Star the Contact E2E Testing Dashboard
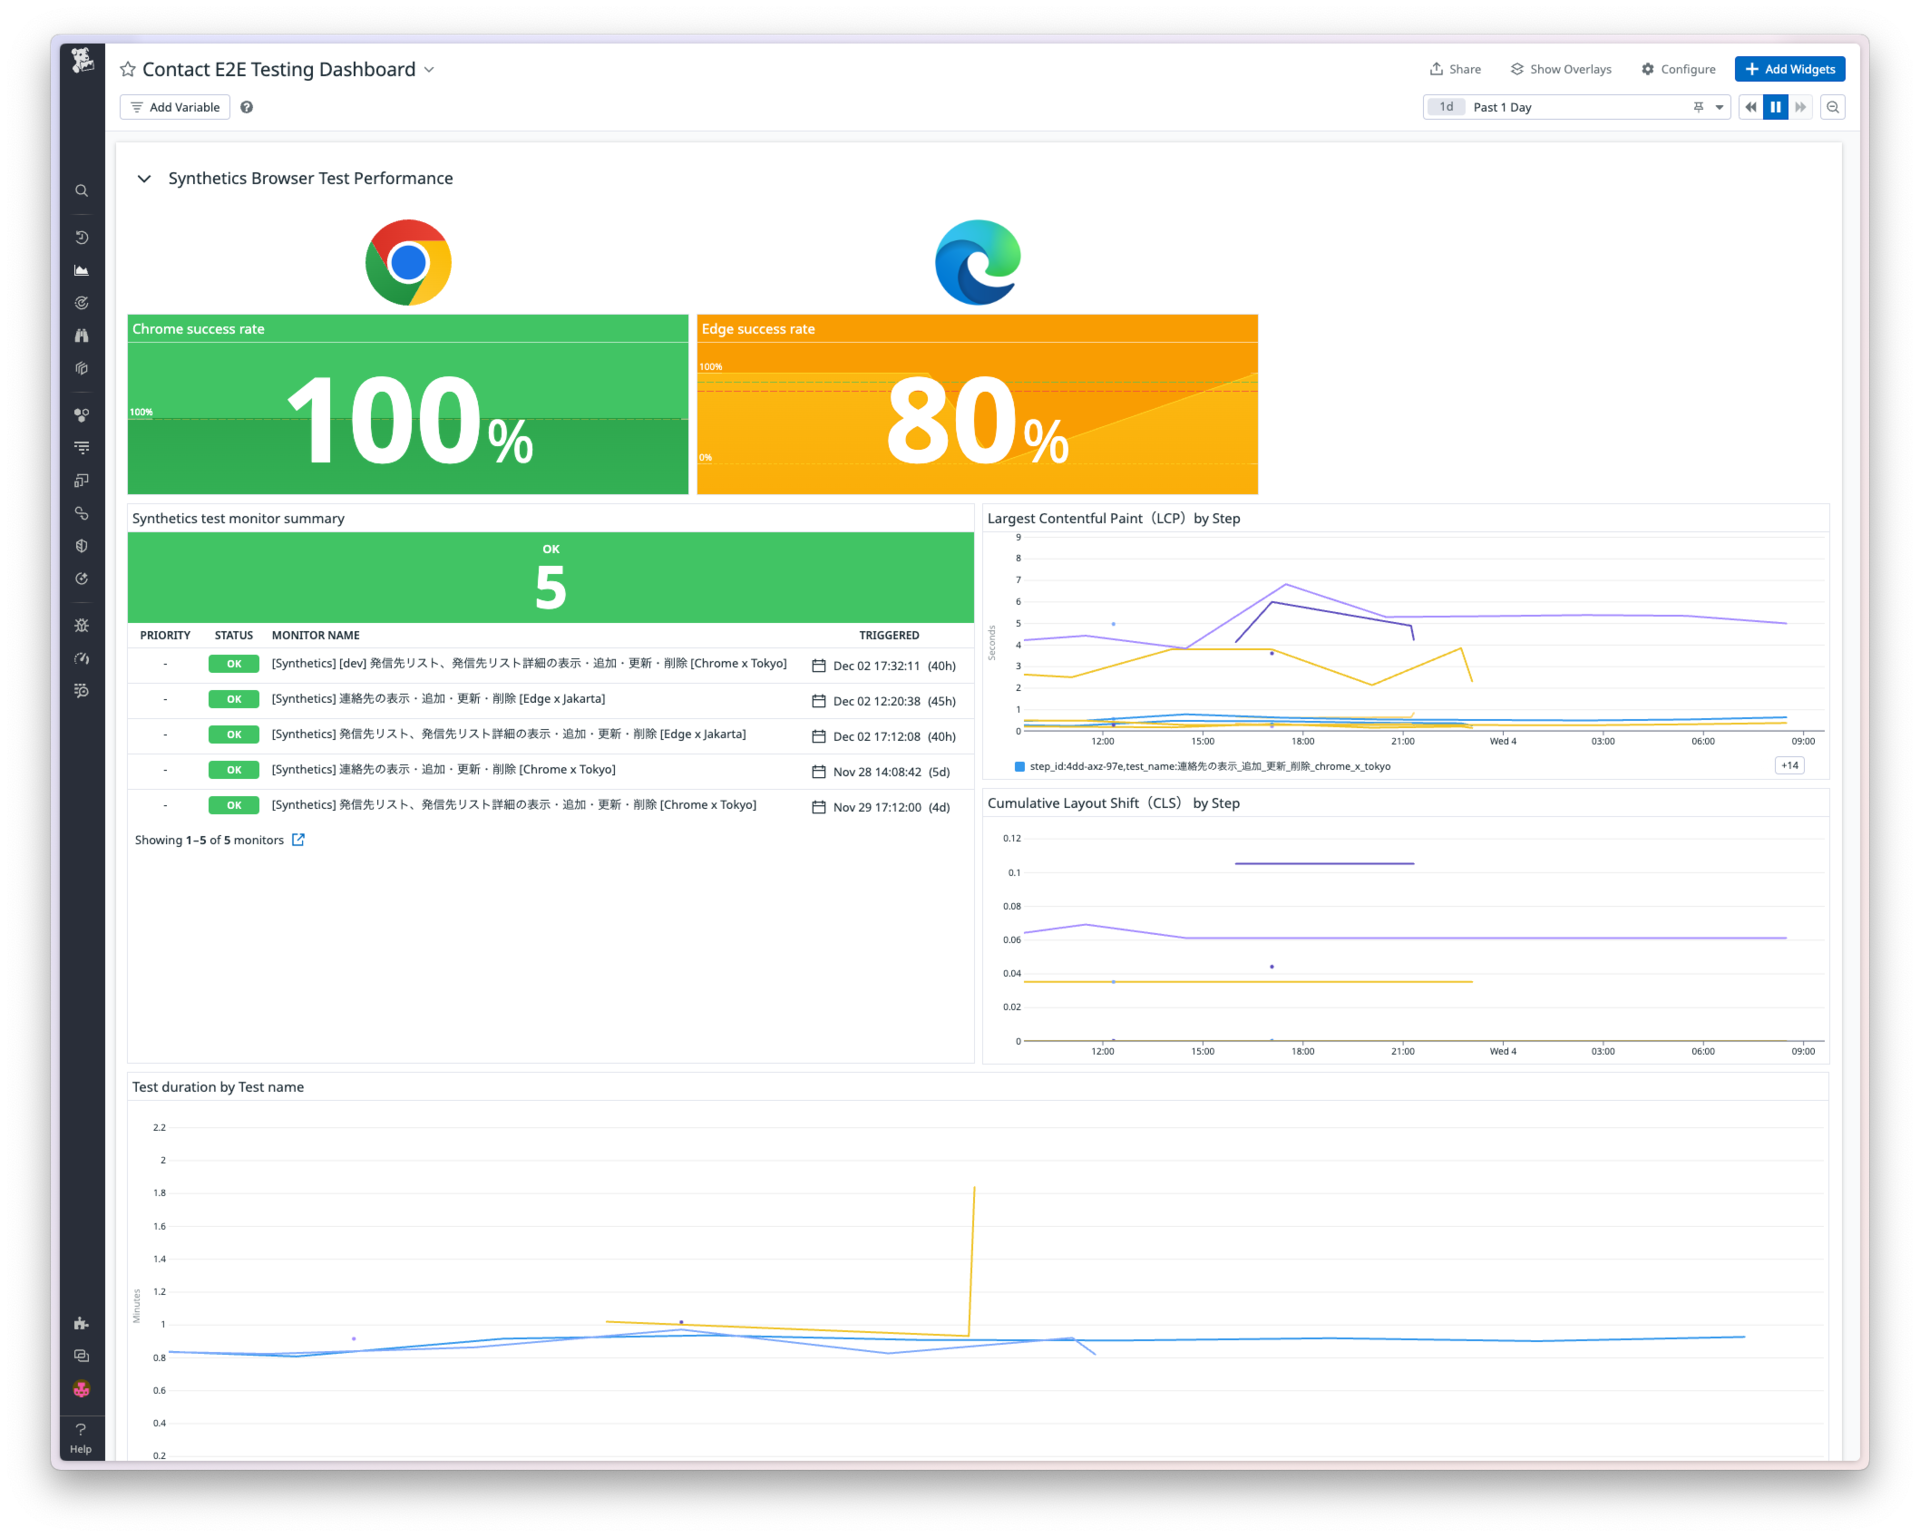The height and width of the screenshot is (1537, 1920). (128, 69)
